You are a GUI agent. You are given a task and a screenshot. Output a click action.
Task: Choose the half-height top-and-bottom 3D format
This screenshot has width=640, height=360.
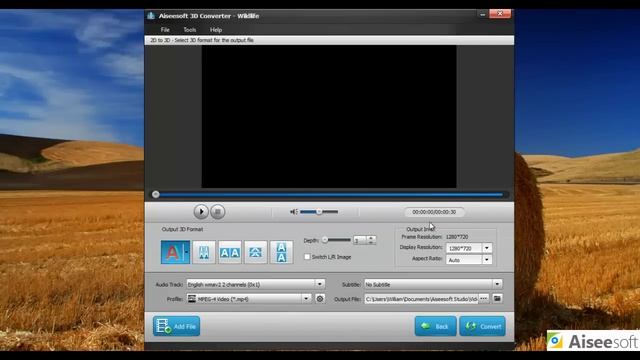pyautogui.click(x=256, y=252)
